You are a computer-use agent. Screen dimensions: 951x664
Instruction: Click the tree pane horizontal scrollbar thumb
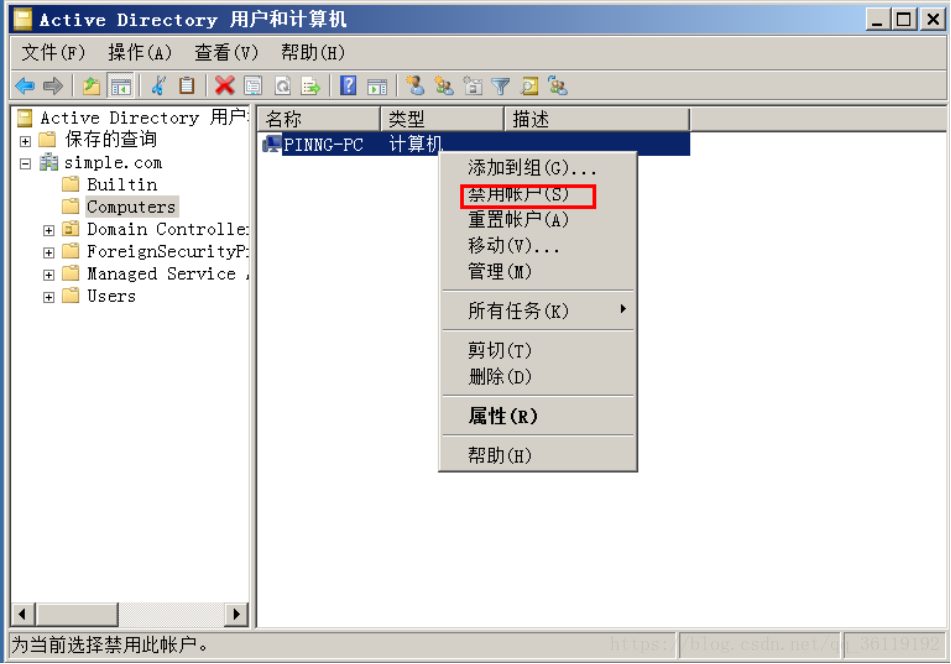77,614
